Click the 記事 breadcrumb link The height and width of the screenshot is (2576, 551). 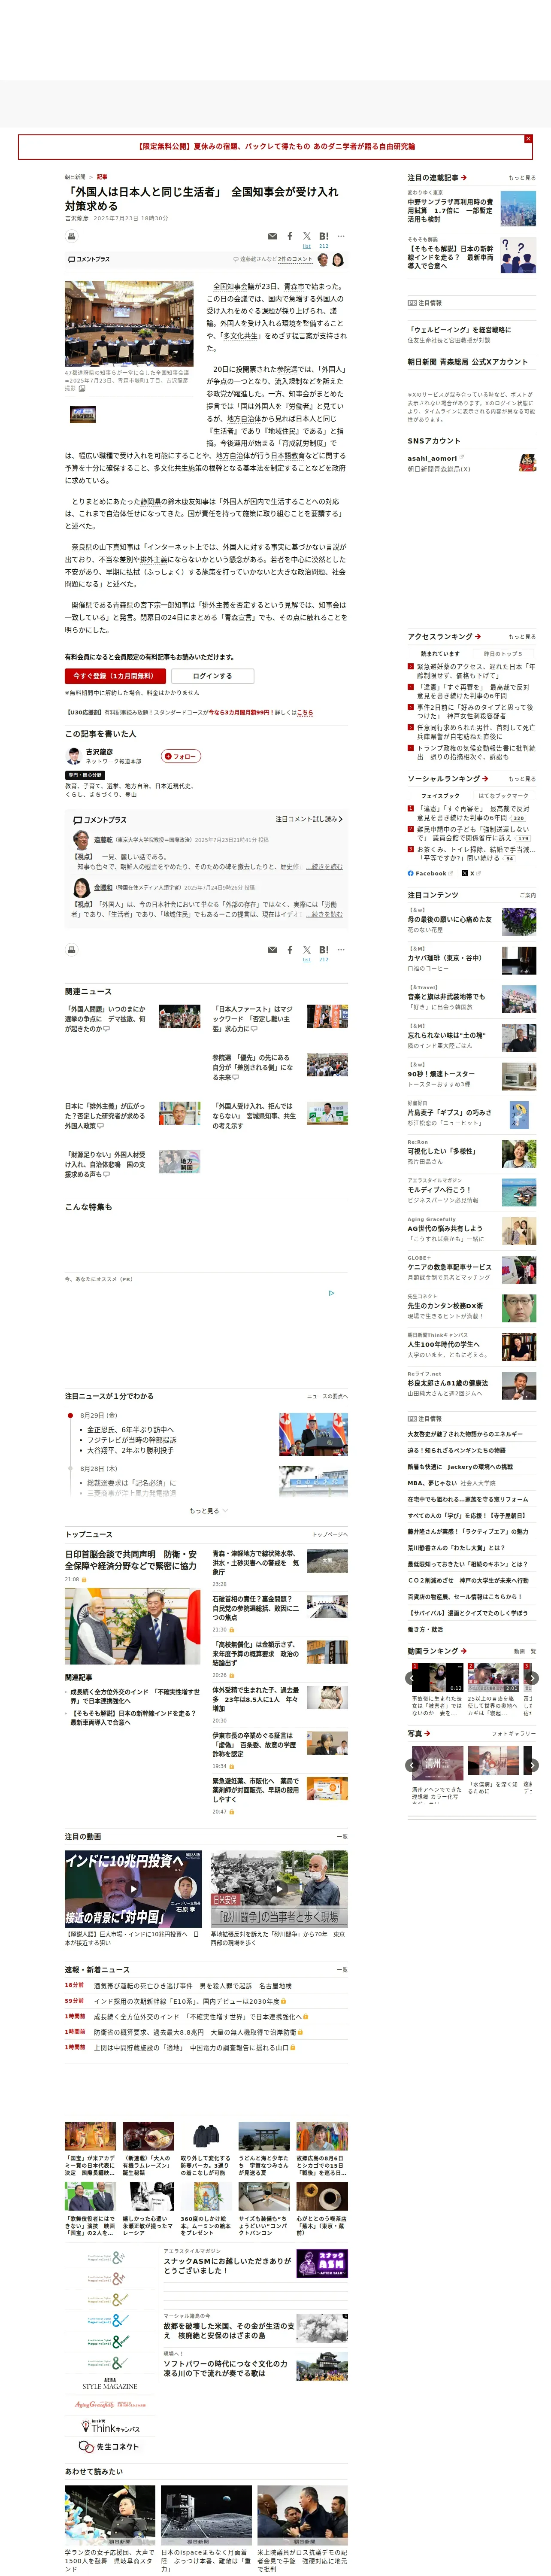click(102, 177)
